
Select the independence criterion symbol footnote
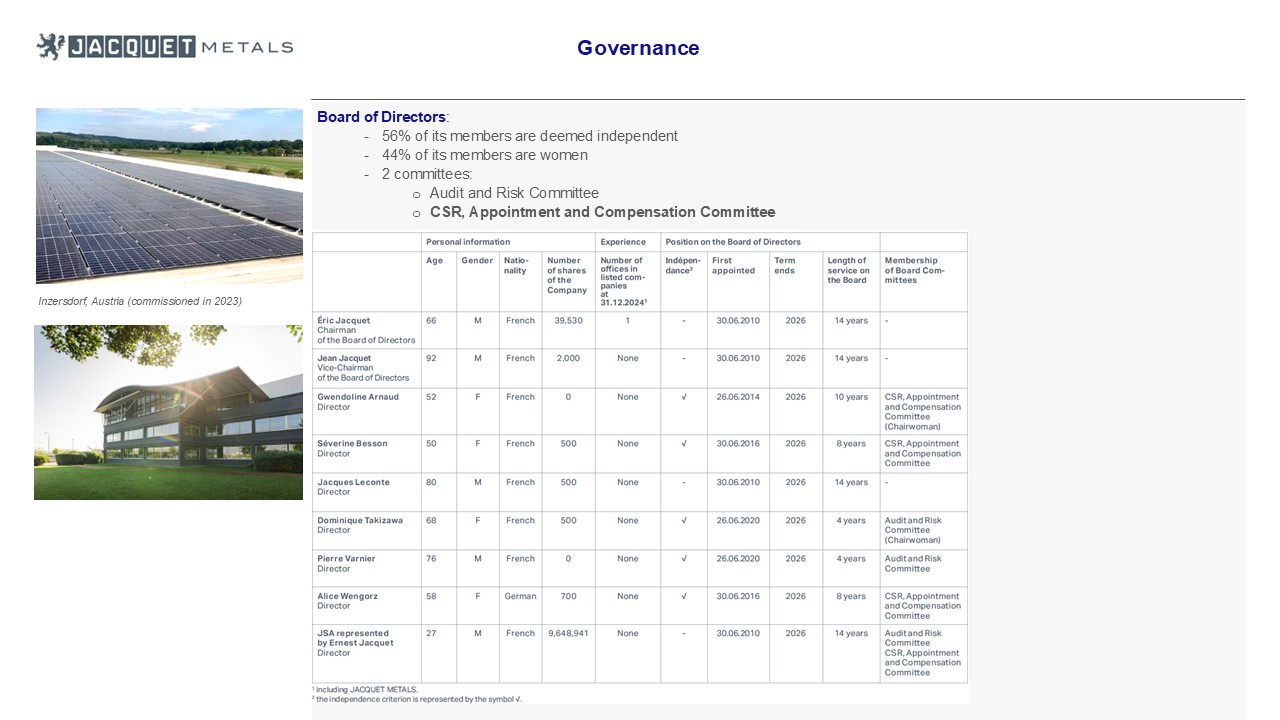coord(417,698)
